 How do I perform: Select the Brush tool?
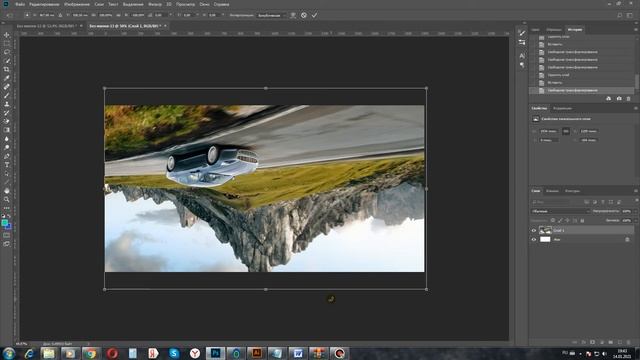(7, 95)
